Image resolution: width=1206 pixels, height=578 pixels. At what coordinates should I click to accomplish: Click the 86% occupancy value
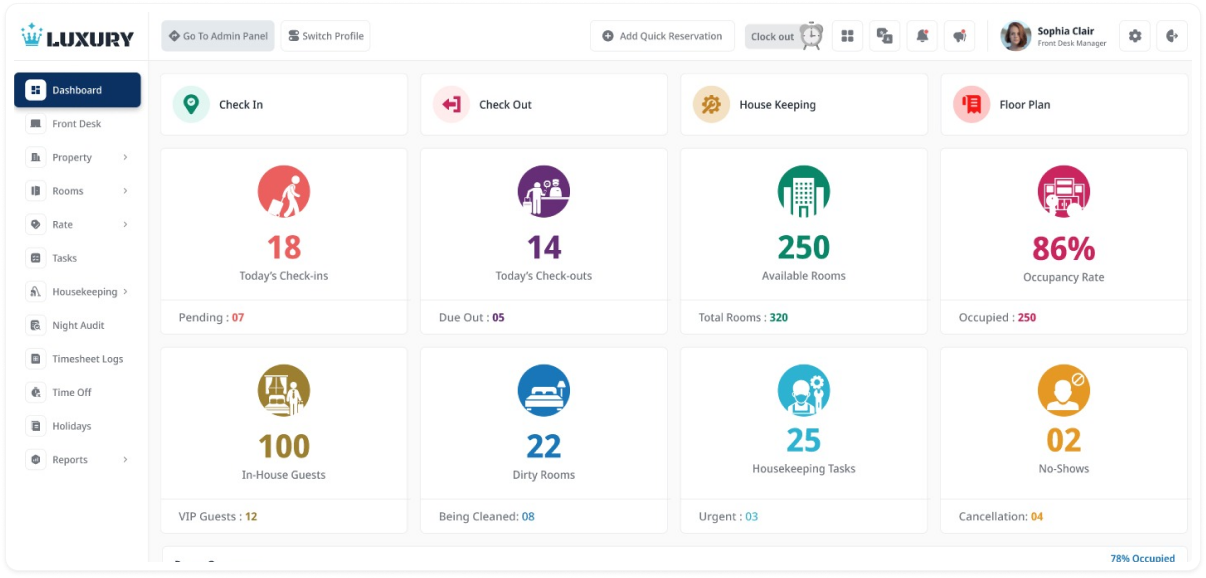(1064, 248)
